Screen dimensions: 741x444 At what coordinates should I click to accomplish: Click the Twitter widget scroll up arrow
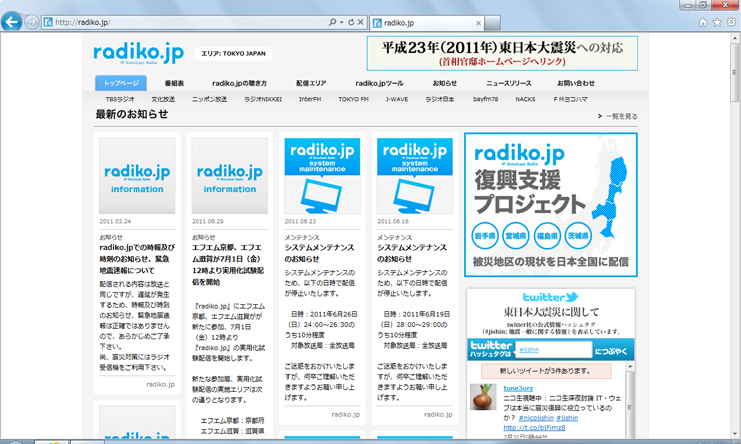630,367
